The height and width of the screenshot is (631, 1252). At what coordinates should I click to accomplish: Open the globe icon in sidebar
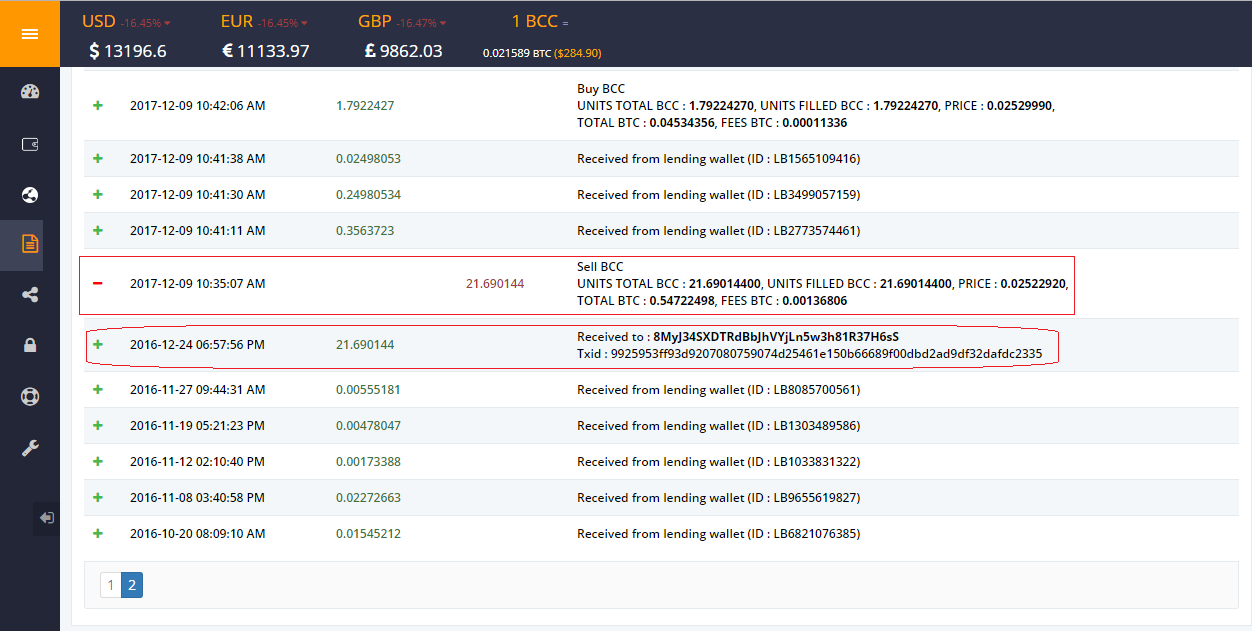(x=30, y=194)
